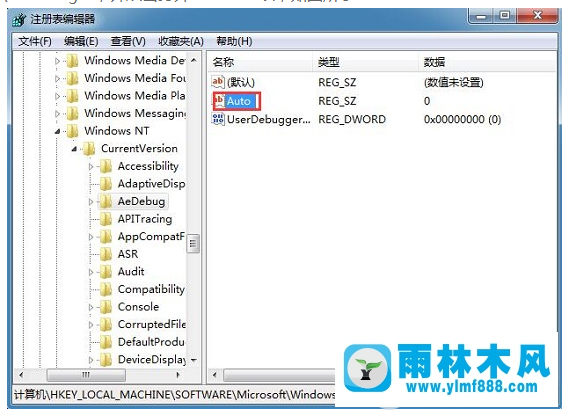Expand the Accessibility key
This screenshot has width=563, height=412.
click(90, 167)
